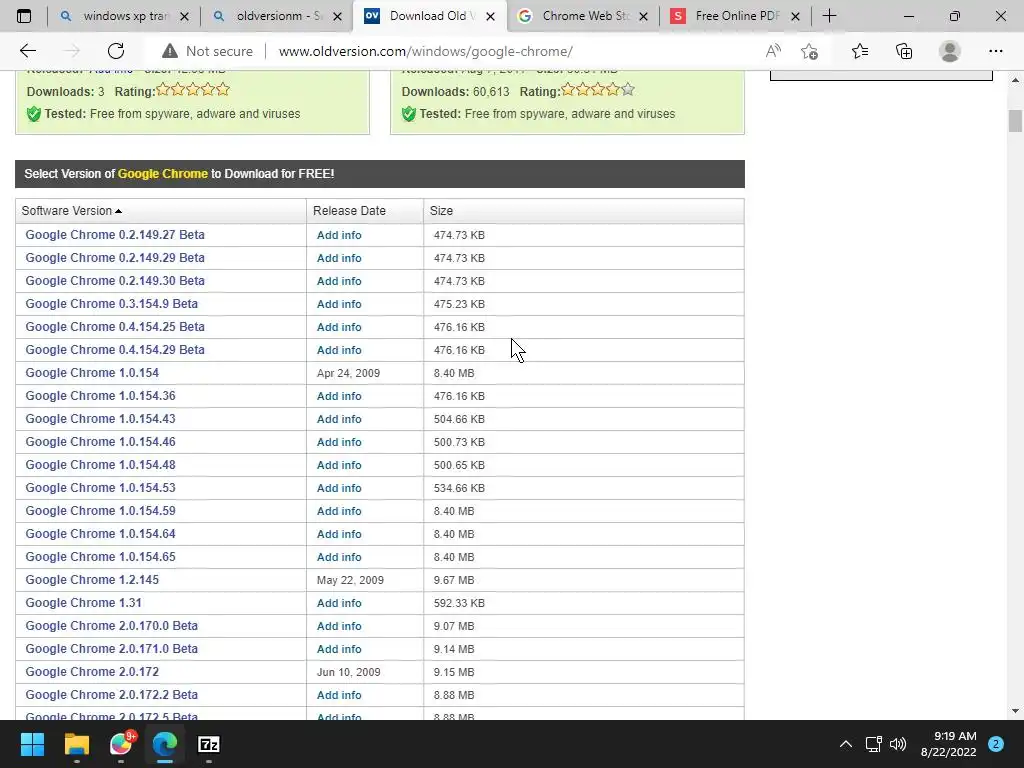Select the 8.40 MB size for Chrome 1.0.154

tap(454, 374)
